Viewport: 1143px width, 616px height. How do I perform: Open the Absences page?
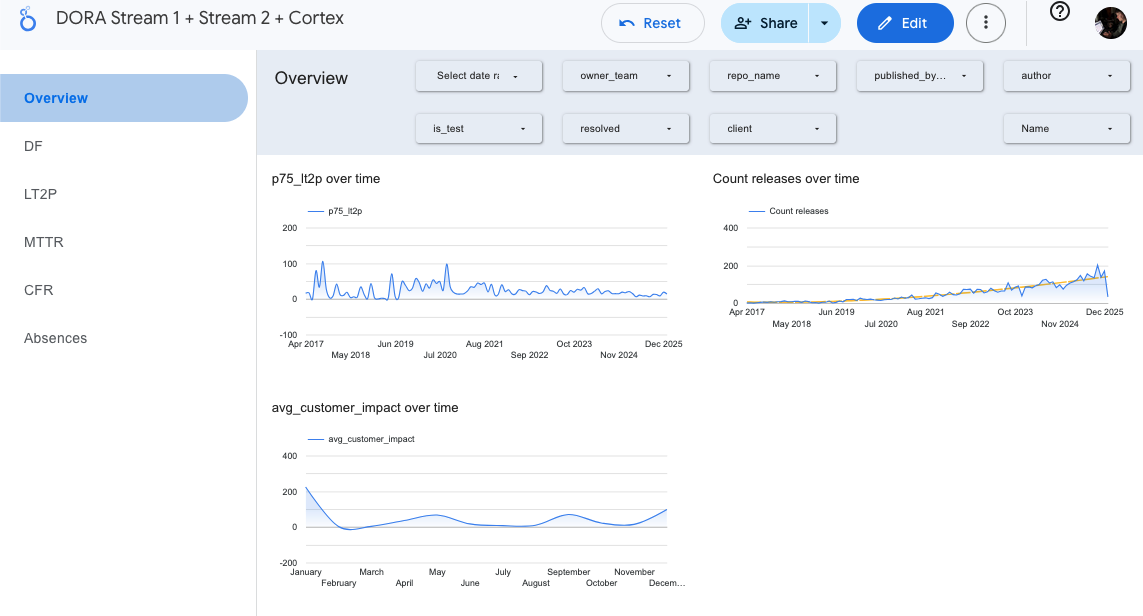(x=55, y=338)
